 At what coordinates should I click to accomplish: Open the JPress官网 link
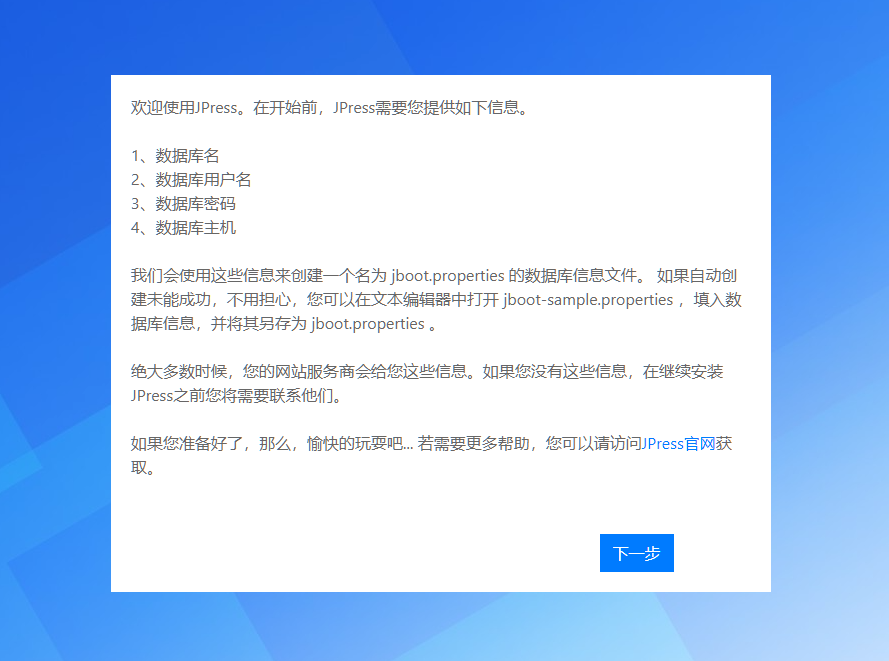click(x=678, y=443)
